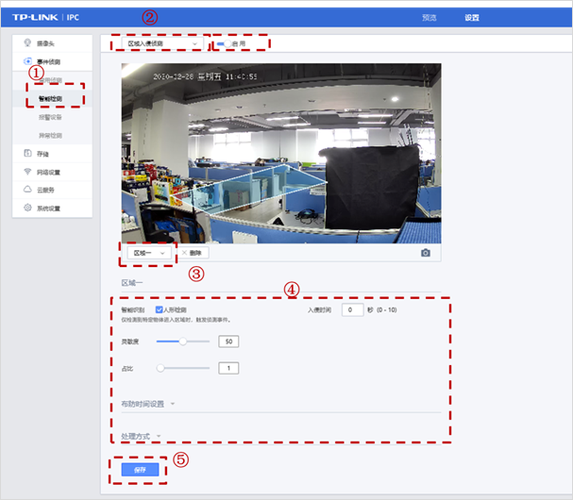The image size is (573, 500).
Task: Open the storage icon in sidebar
Action: coord(27,153)
